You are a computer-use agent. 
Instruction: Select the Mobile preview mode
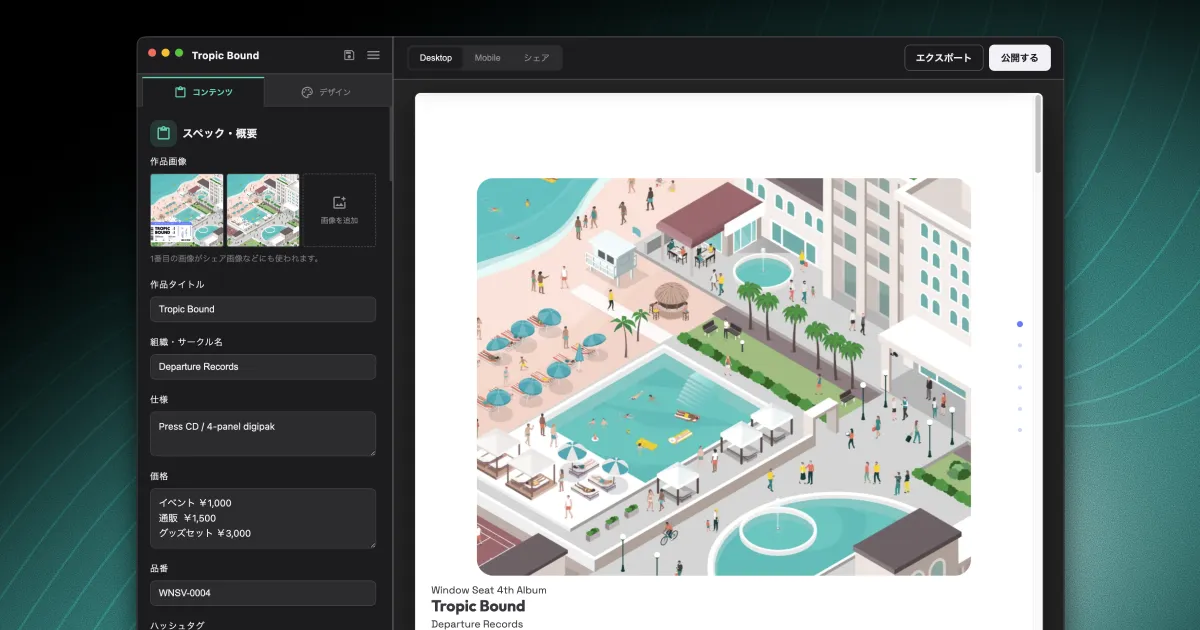tap(487, 58)
